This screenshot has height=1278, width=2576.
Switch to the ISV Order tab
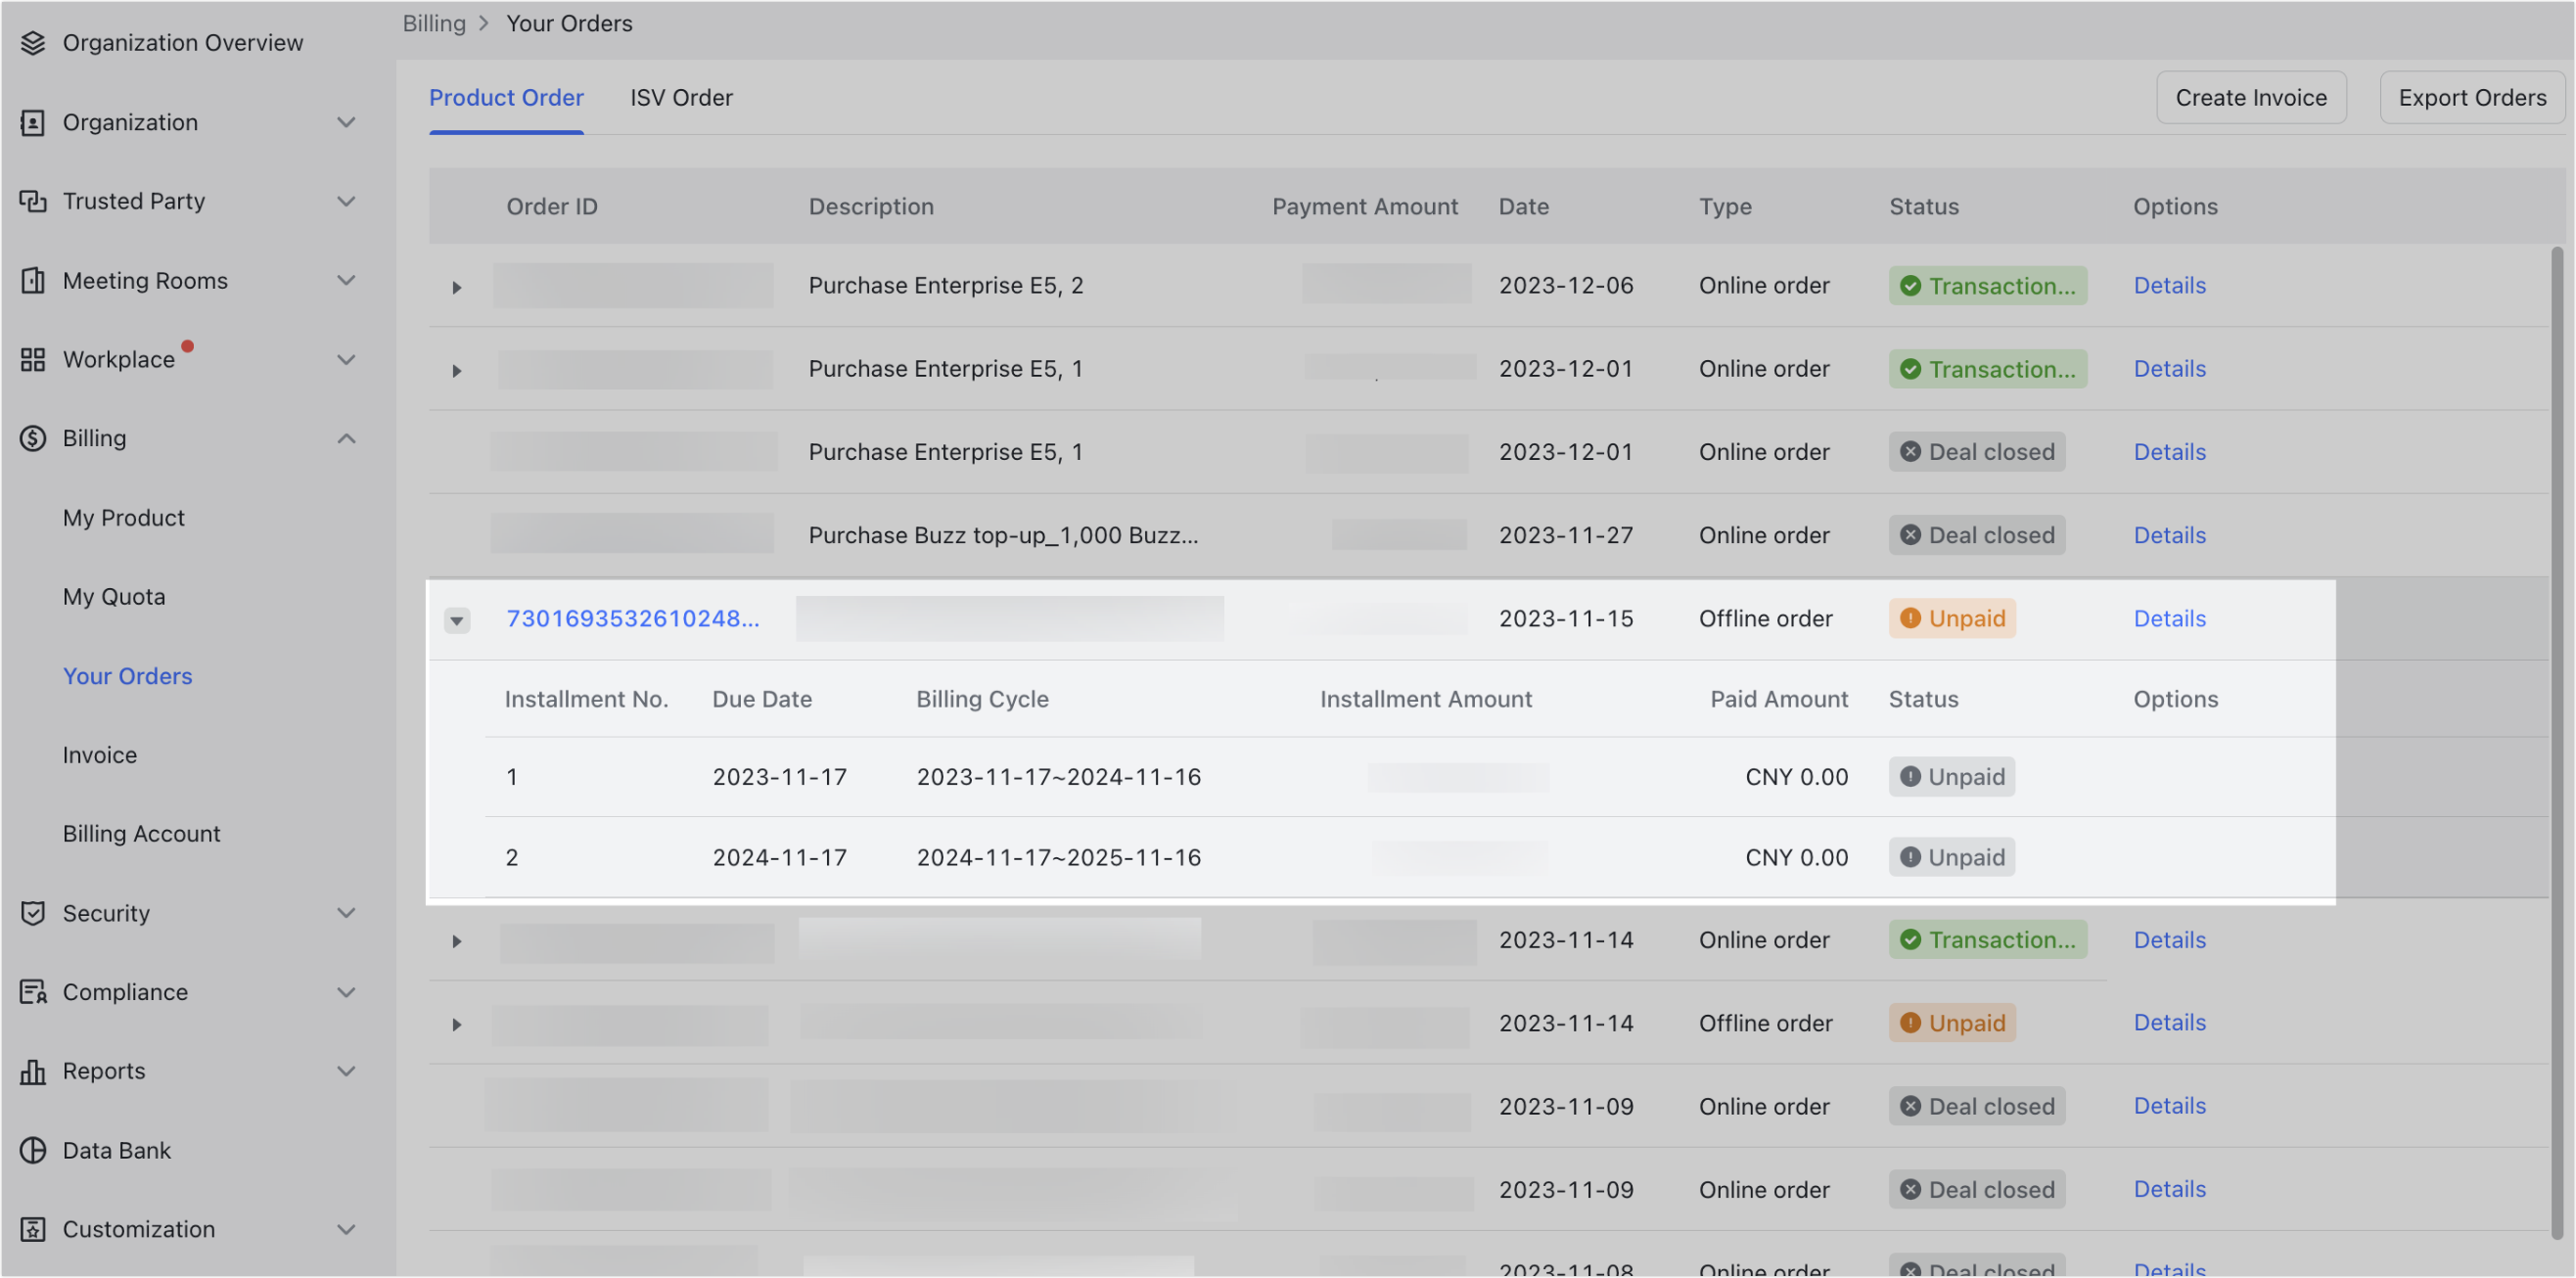[681, 97]
